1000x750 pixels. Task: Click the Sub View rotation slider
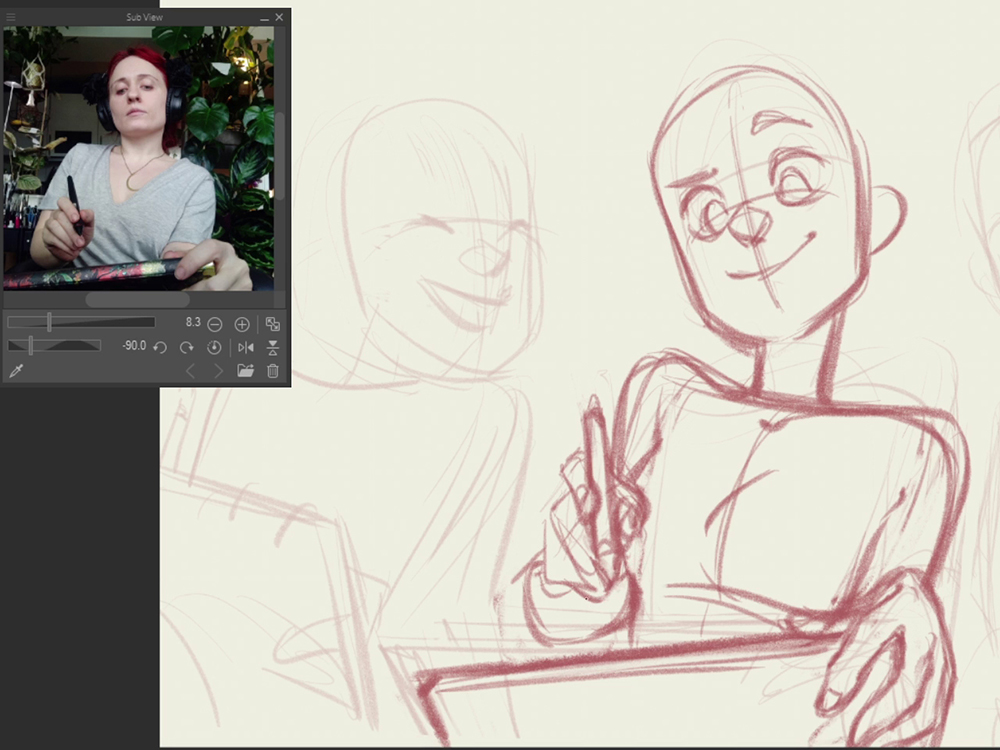54,346
